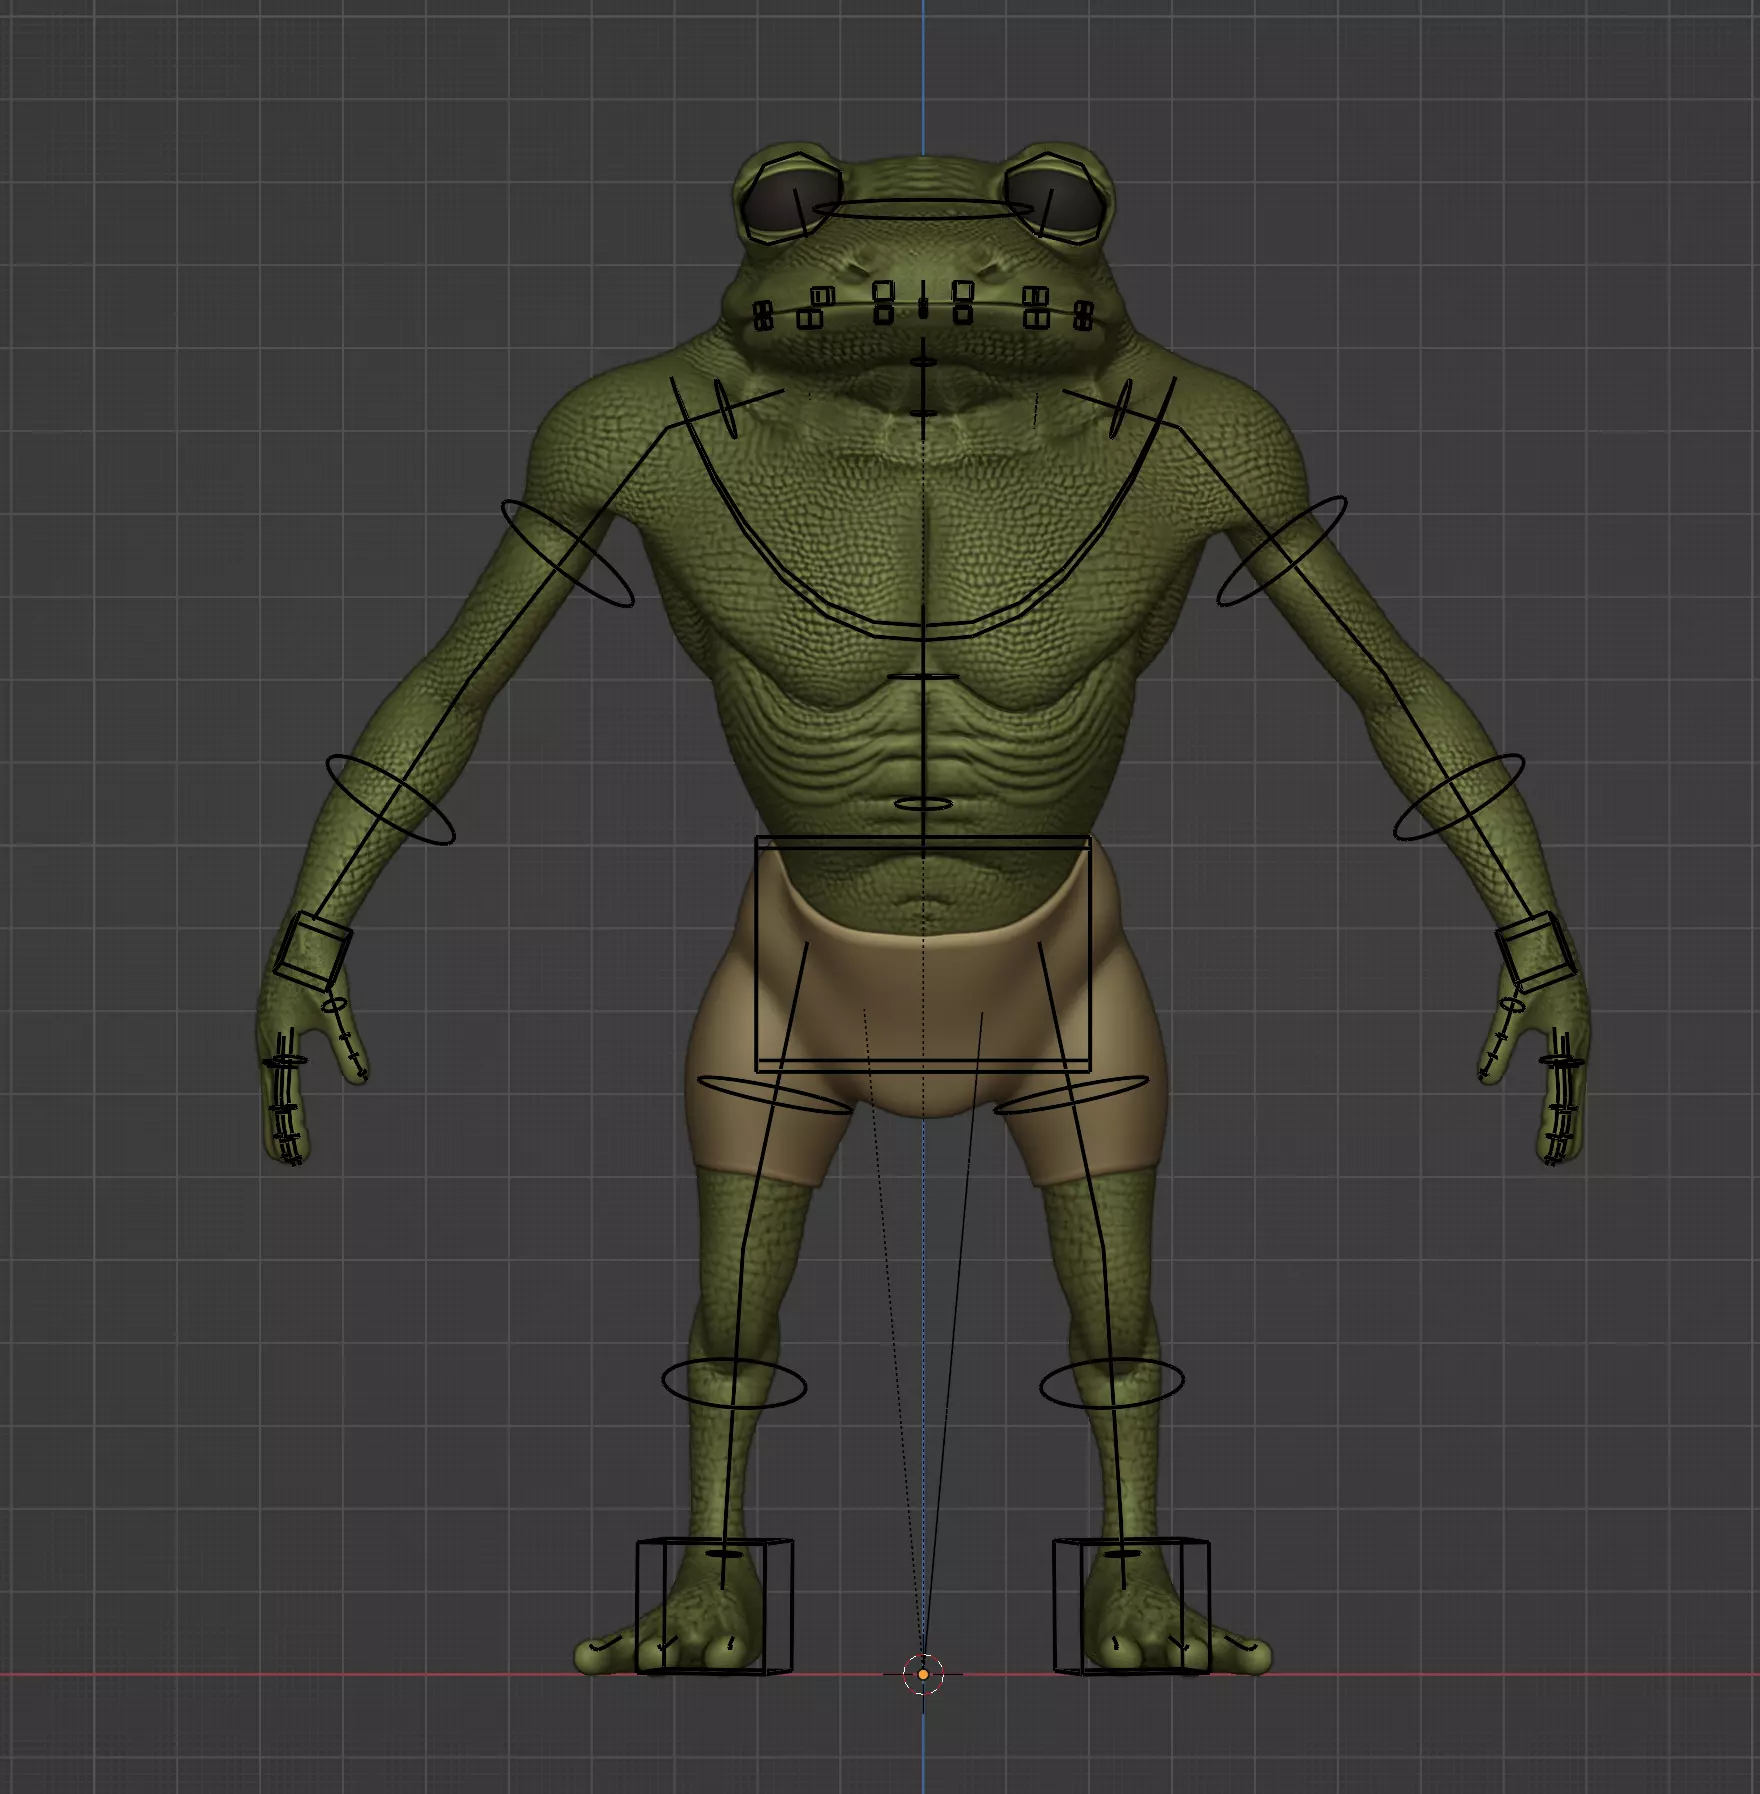The image size is (1760, 1794).
Task: Select the knee ring on the screen-right leg
Action: point(1112,1382)
